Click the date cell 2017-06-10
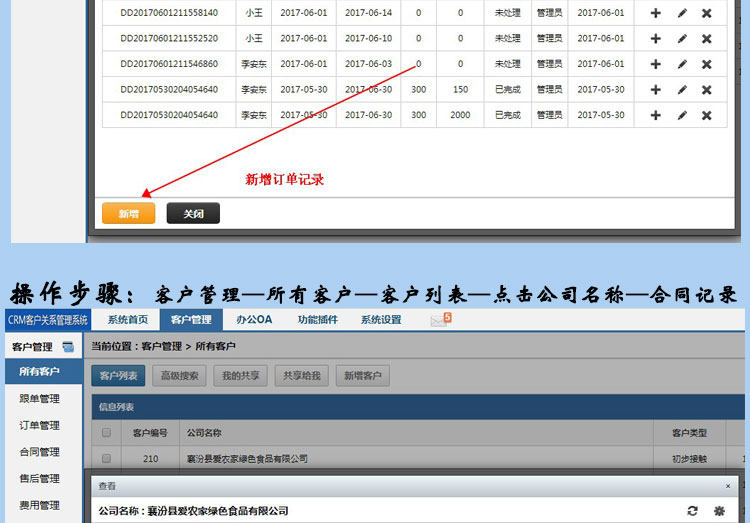750x523 pixels. [x=368, y=38]
